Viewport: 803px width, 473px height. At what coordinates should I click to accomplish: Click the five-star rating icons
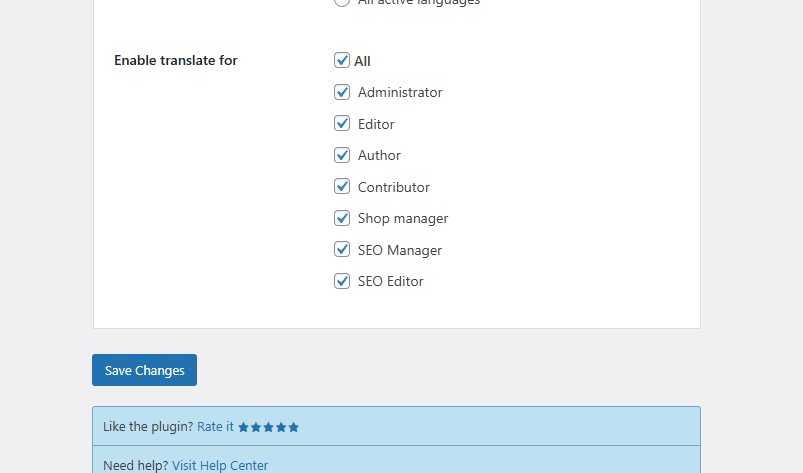point(268,427)
